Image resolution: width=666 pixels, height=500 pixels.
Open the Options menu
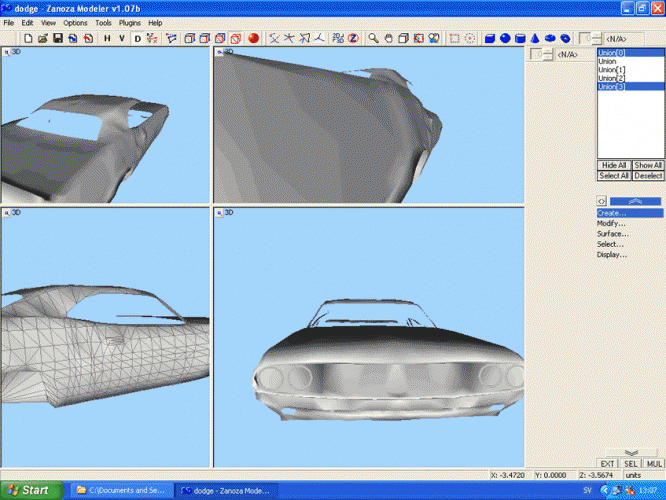[x=75, y=22]
